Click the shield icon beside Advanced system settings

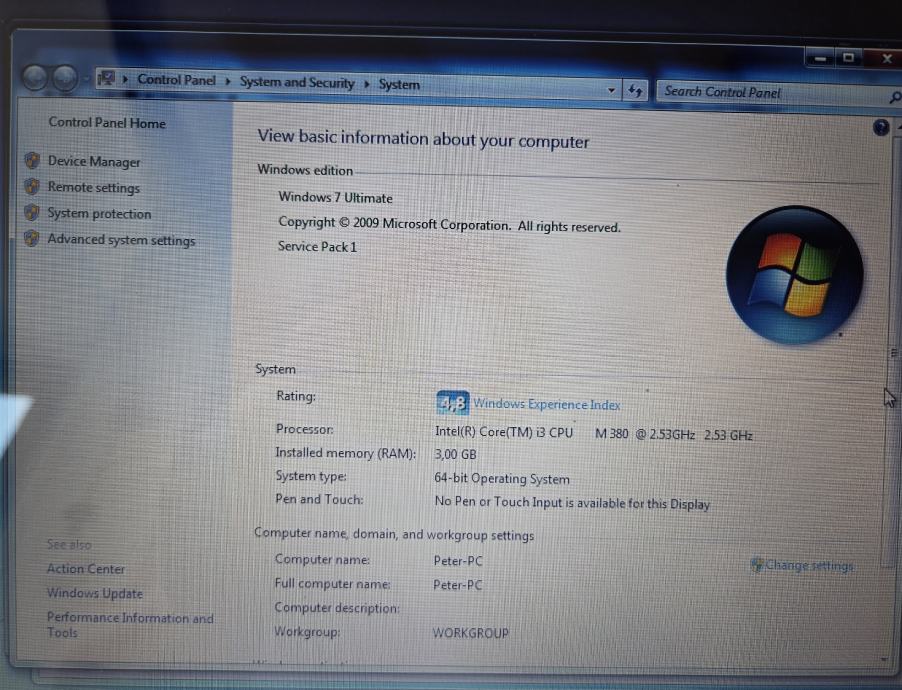click(x=32, y=238)
